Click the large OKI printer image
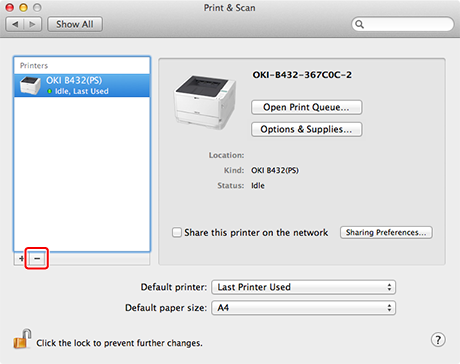The image size is (460, 364). coord(205,102)
